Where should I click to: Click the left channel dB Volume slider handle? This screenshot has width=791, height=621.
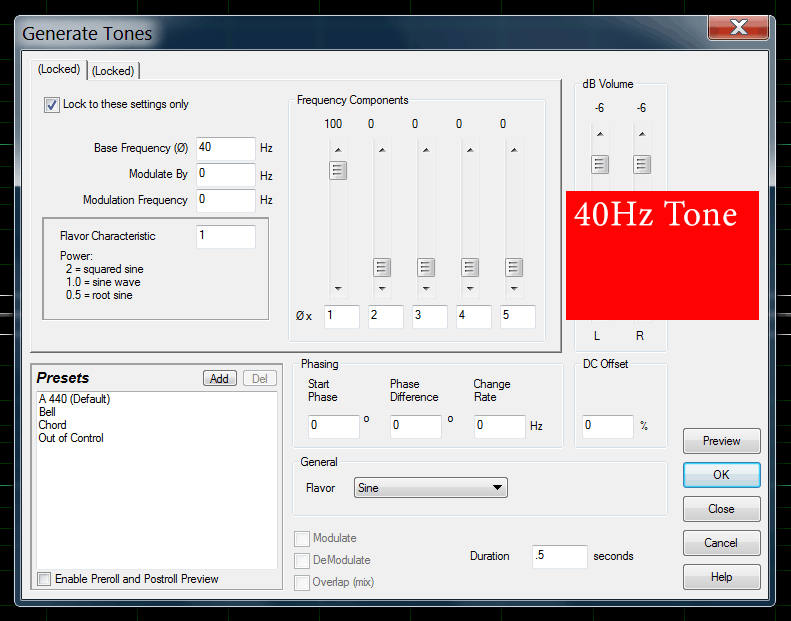[599, 164]
